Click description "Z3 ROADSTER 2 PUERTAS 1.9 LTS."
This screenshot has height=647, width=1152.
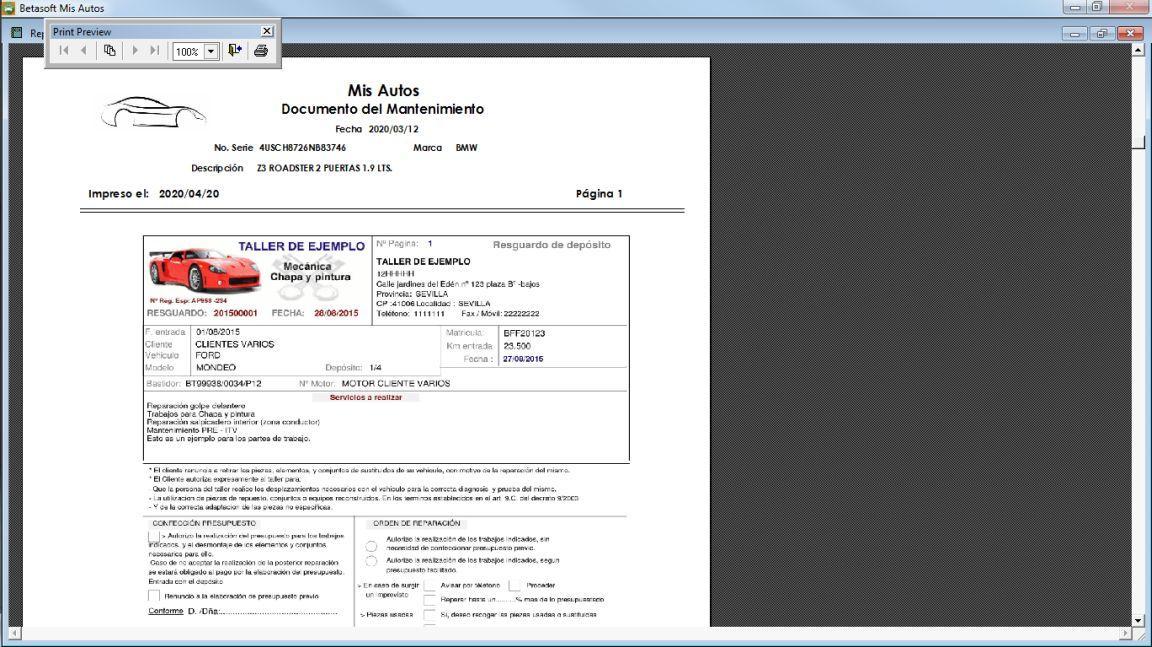[324, 168]
